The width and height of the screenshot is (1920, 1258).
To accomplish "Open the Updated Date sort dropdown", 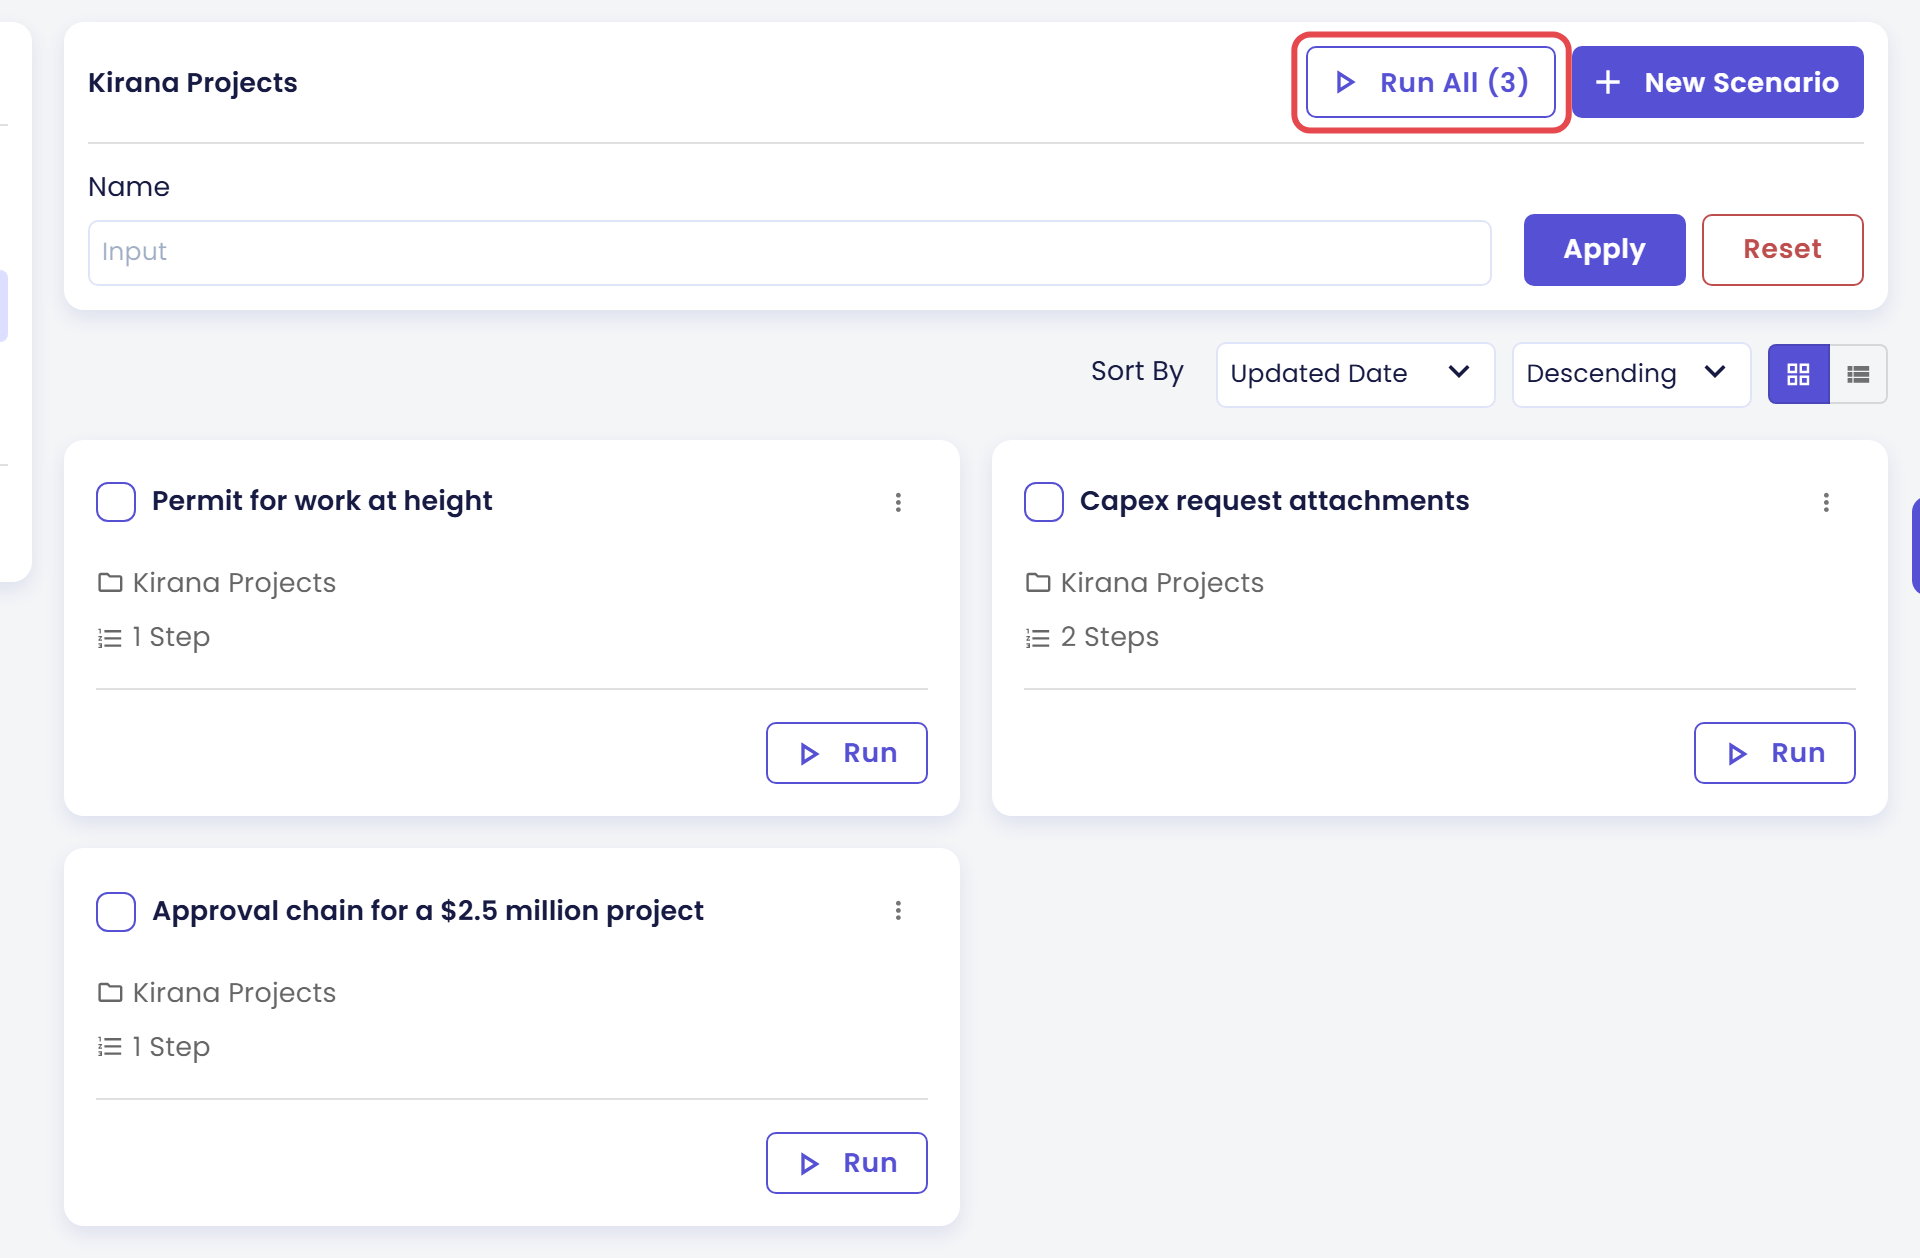I will (x=1355, y=374).
